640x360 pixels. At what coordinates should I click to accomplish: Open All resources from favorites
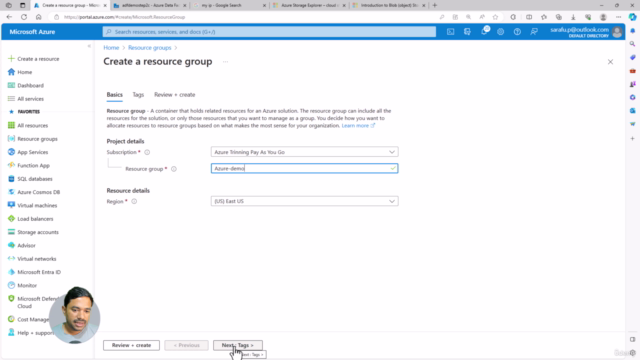(x=32, y=125)
